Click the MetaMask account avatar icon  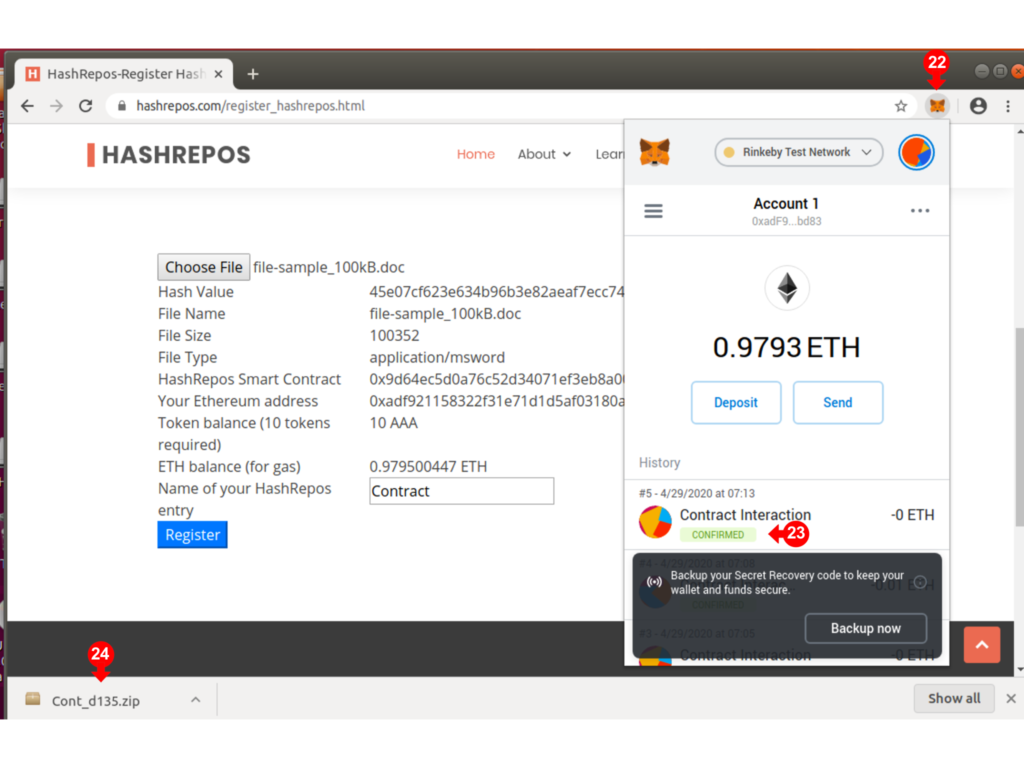916,153
